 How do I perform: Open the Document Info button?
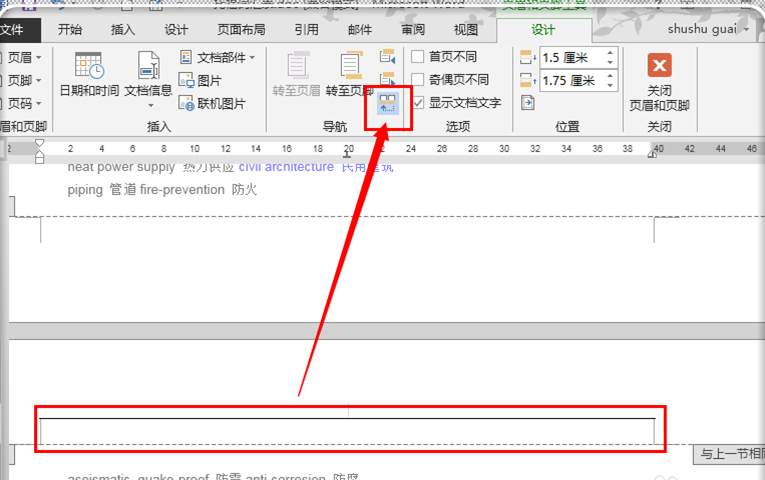[x=148, y=75]
